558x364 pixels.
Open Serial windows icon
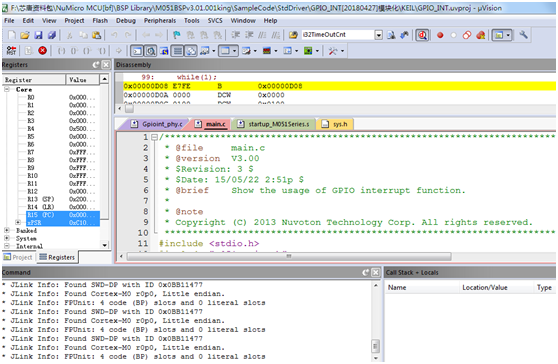tap(245, 51)
